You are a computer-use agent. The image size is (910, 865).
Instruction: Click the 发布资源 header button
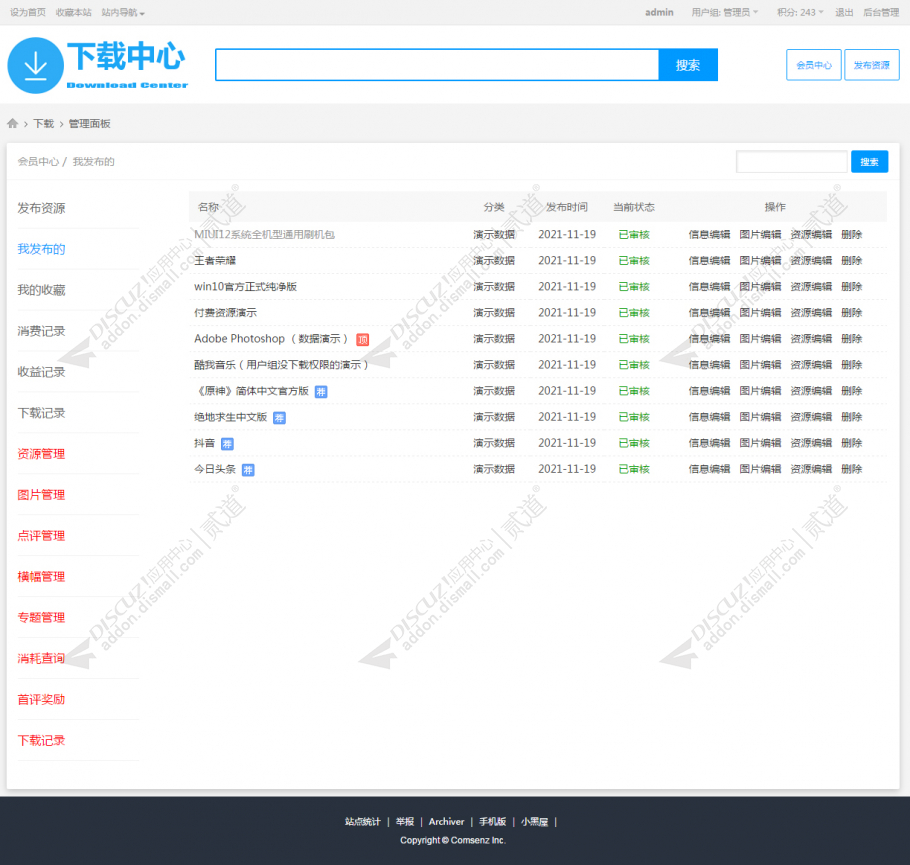point(872,65)
